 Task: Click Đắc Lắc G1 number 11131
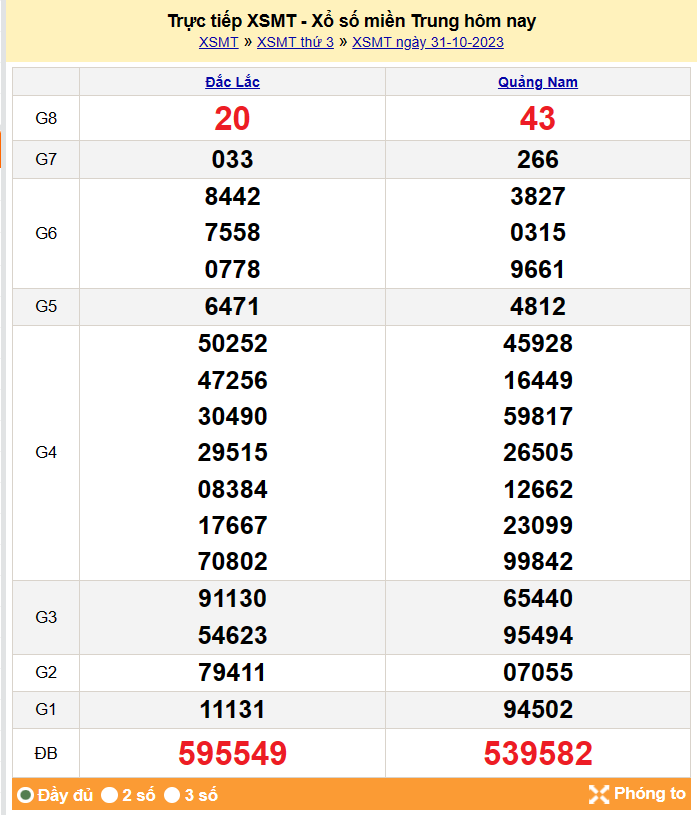point(232,710)
